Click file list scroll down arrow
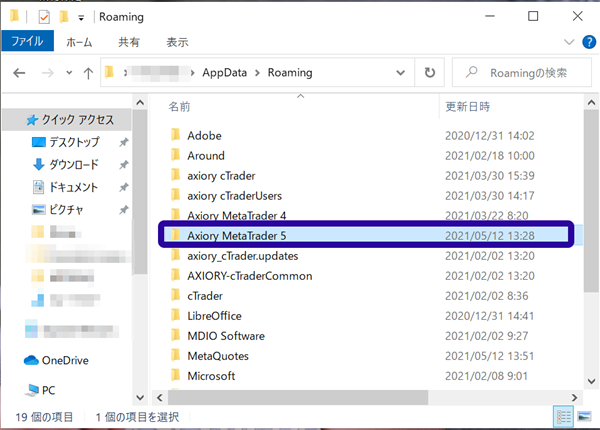Image resolution: width=600 pixels, height=430 pixels. (x=591, y=381)
